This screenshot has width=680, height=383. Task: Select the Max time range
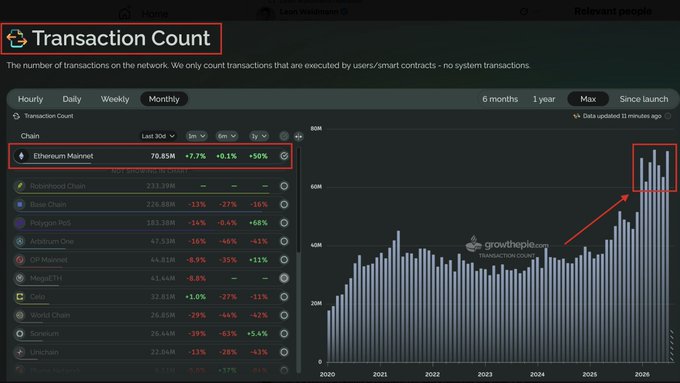588,99
